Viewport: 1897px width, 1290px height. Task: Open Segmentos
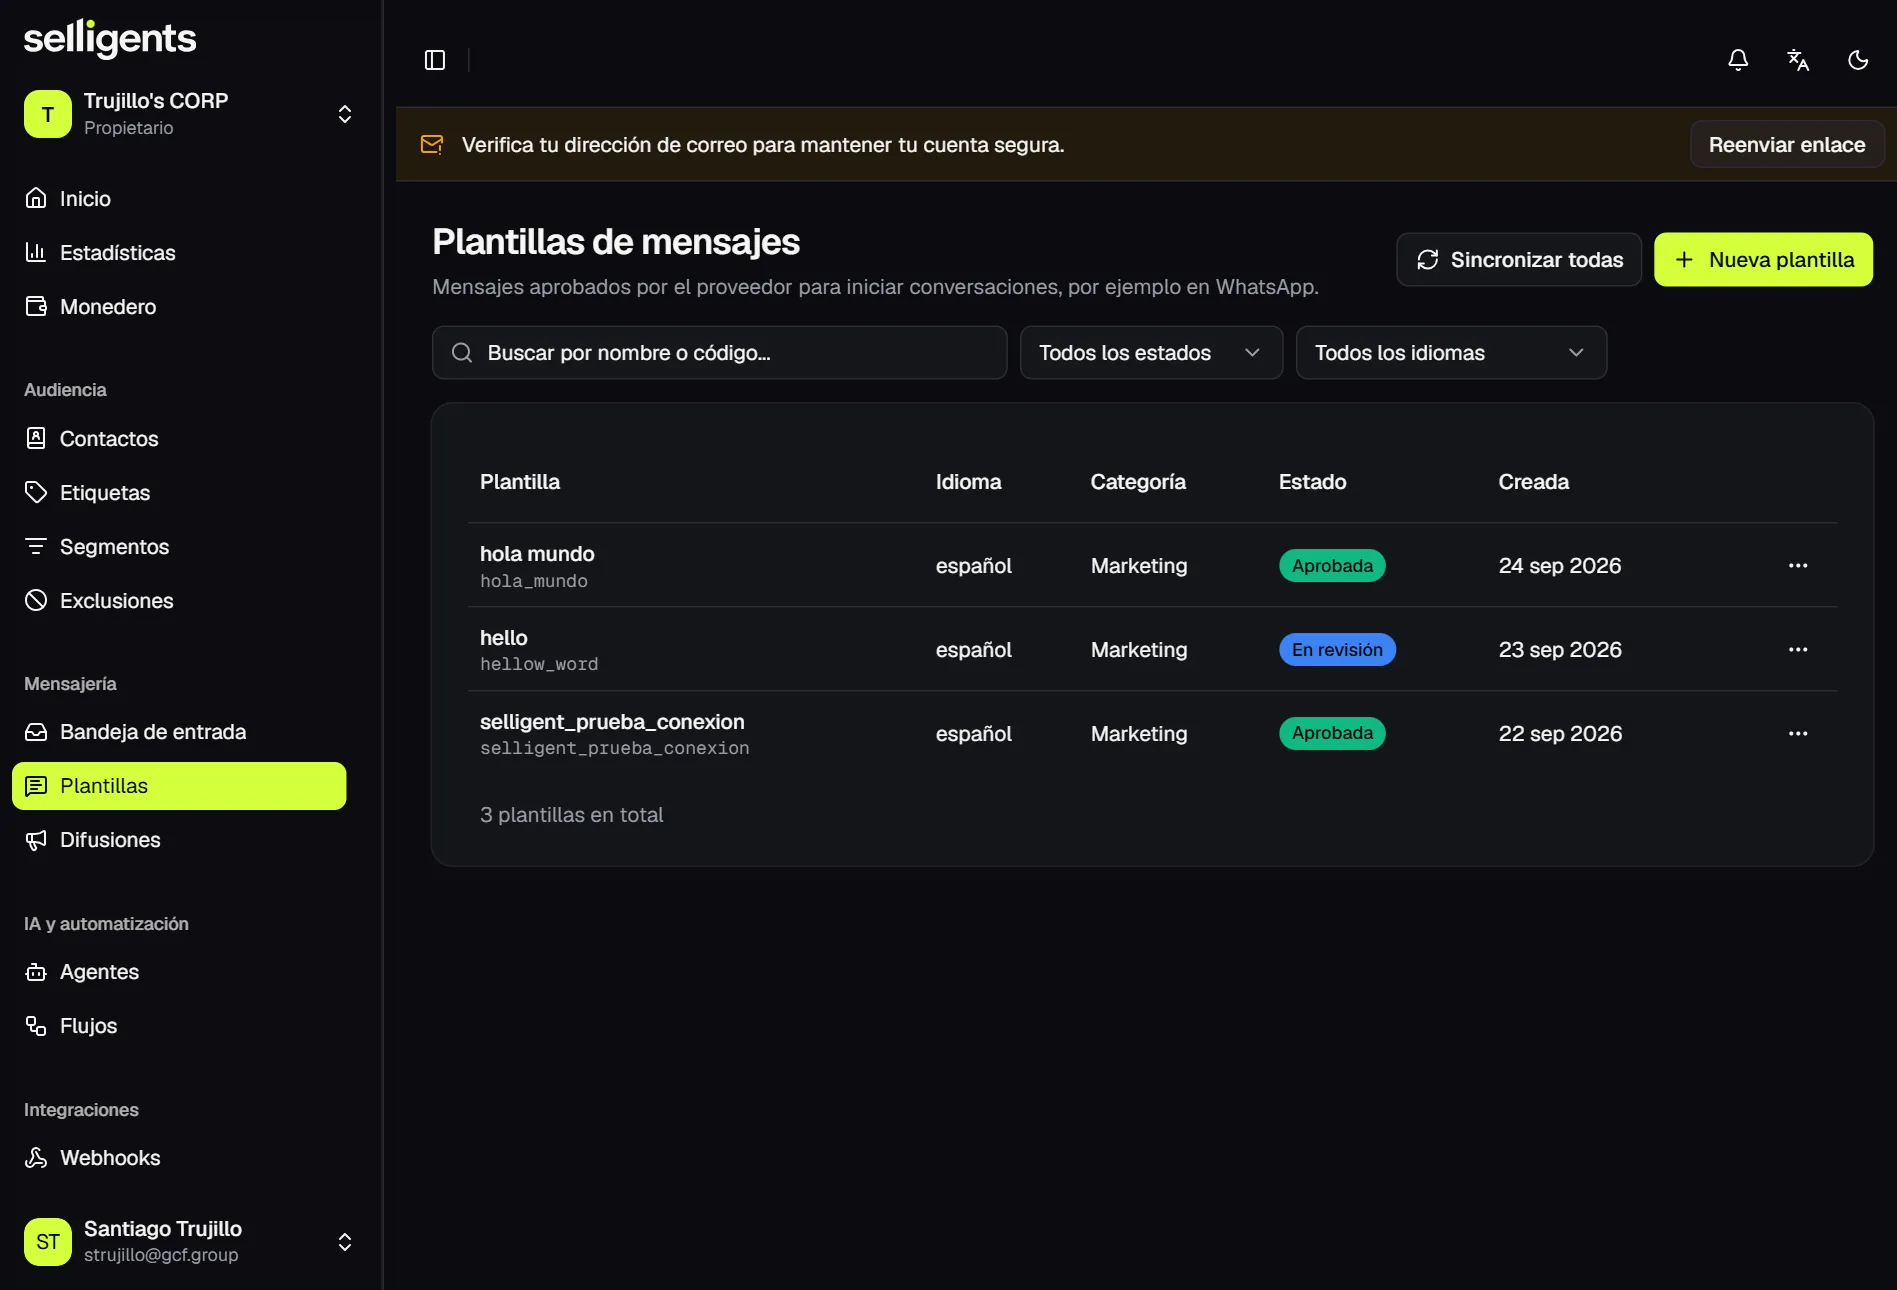click(x=179, y=547)
